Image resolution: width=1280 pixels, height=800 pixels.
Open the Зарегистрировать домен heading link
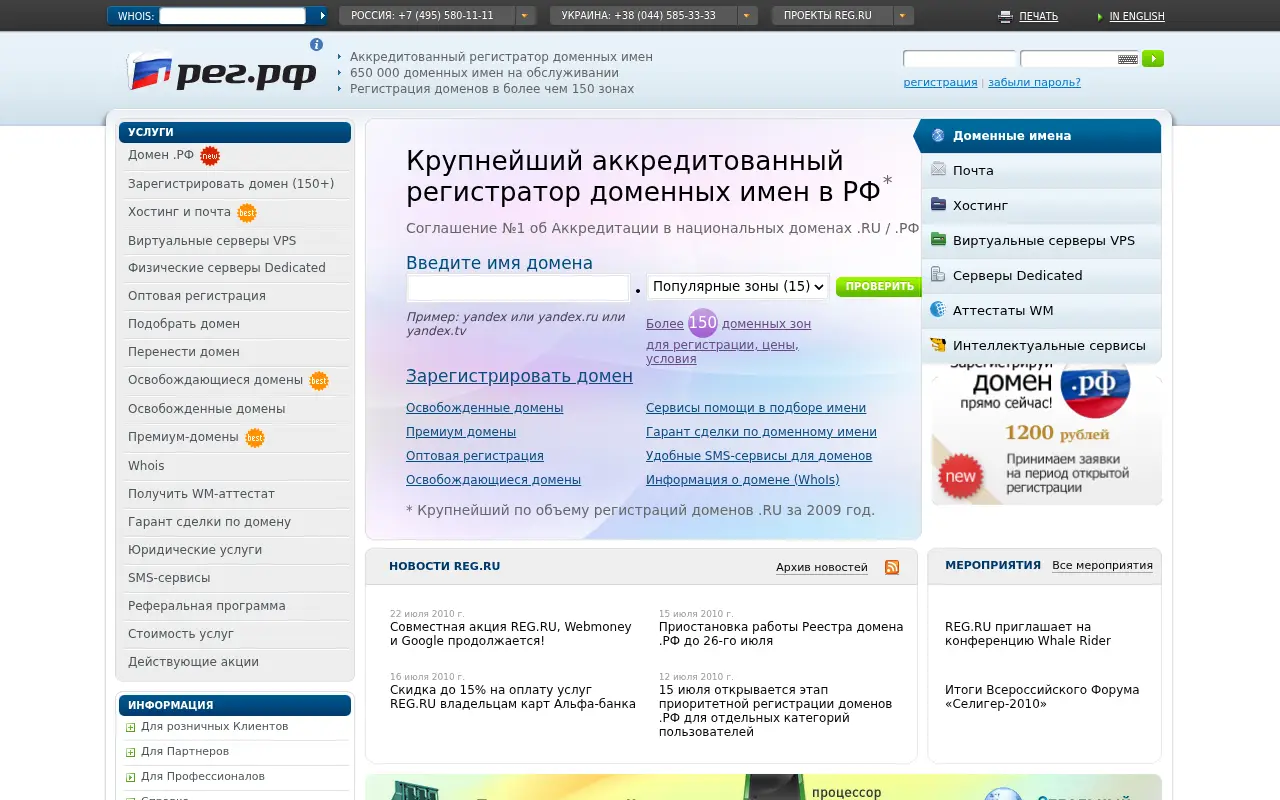(x=519, y=376)
